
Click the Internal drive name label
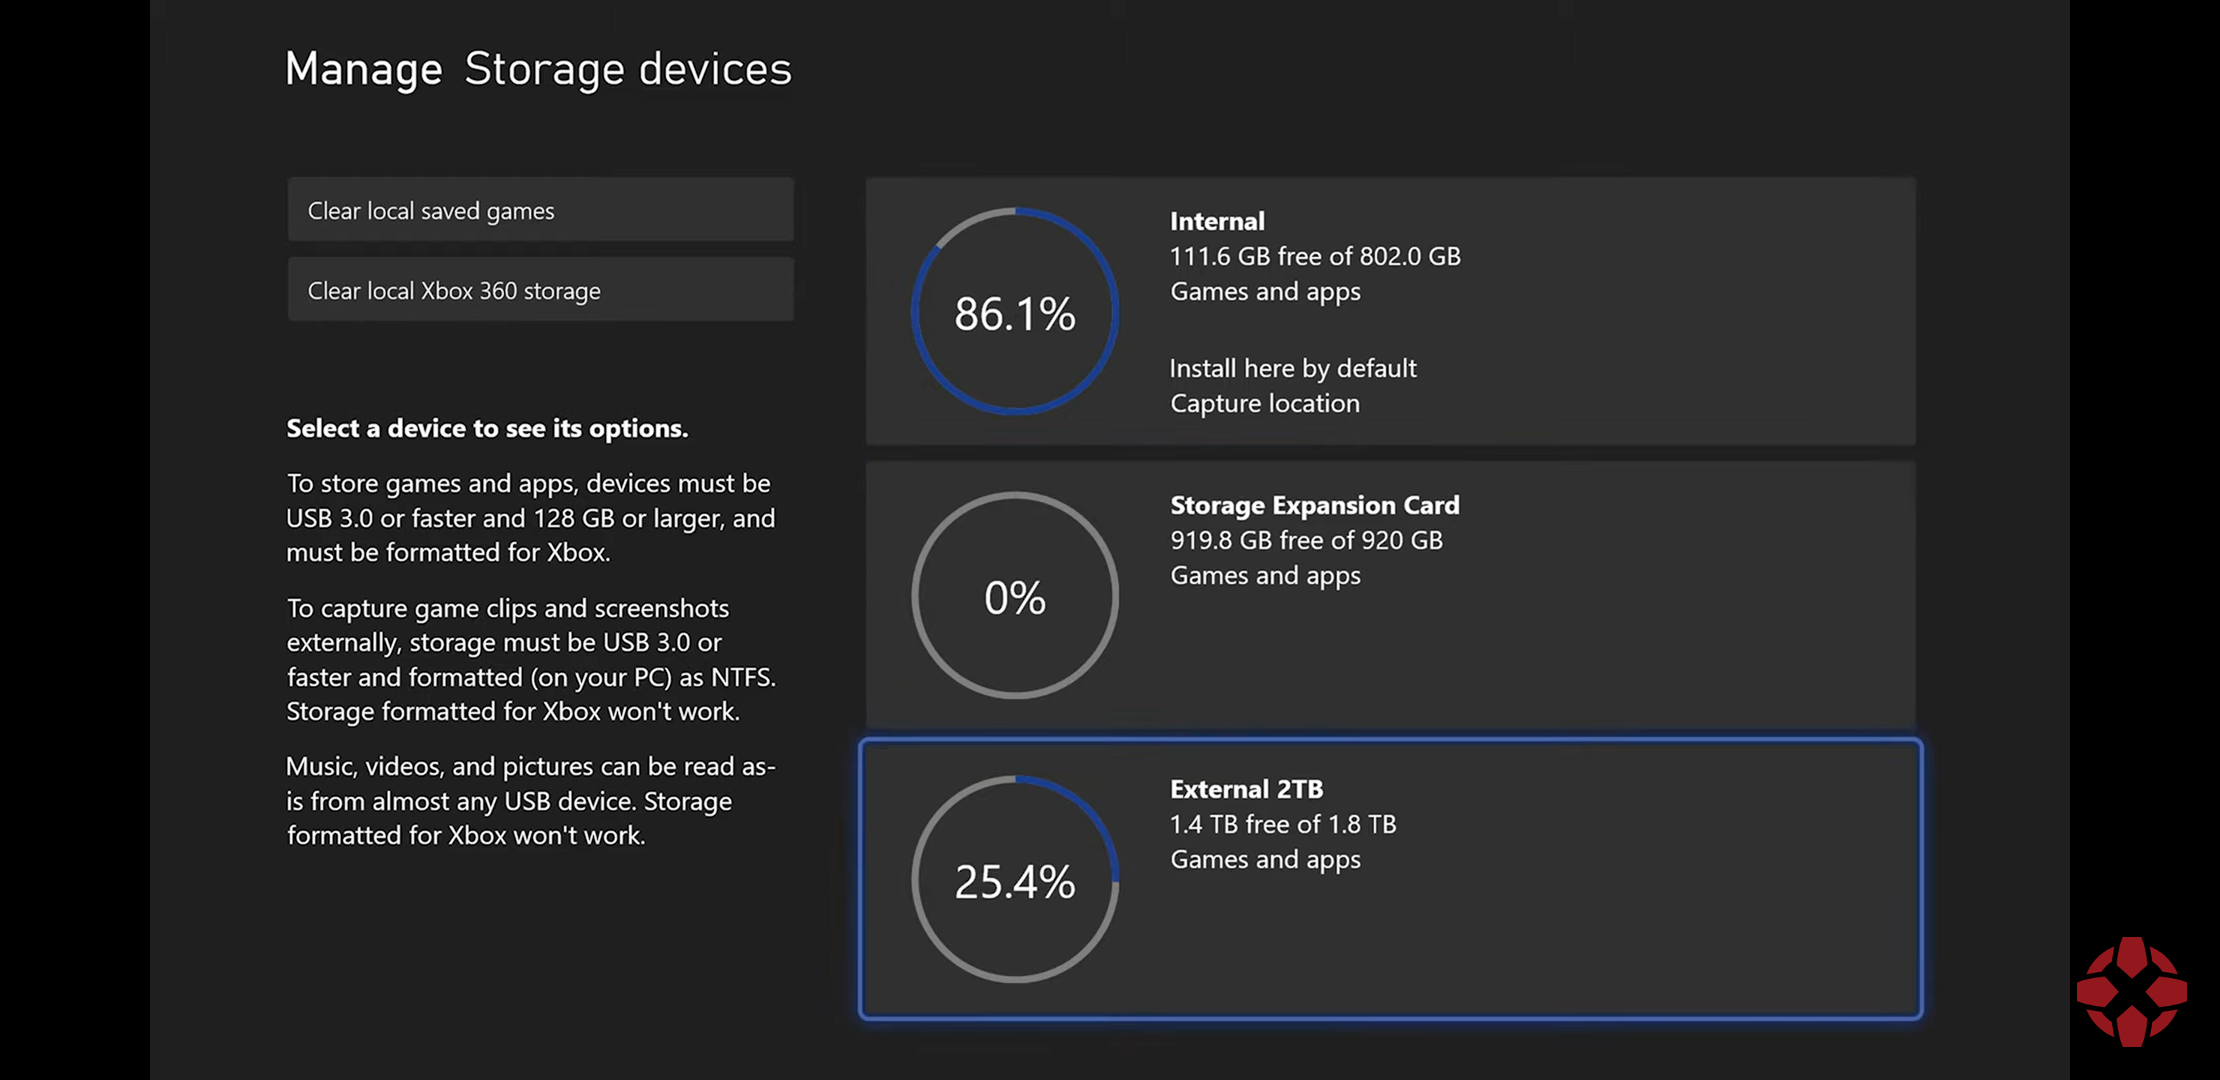click(x=1217, y=221)
